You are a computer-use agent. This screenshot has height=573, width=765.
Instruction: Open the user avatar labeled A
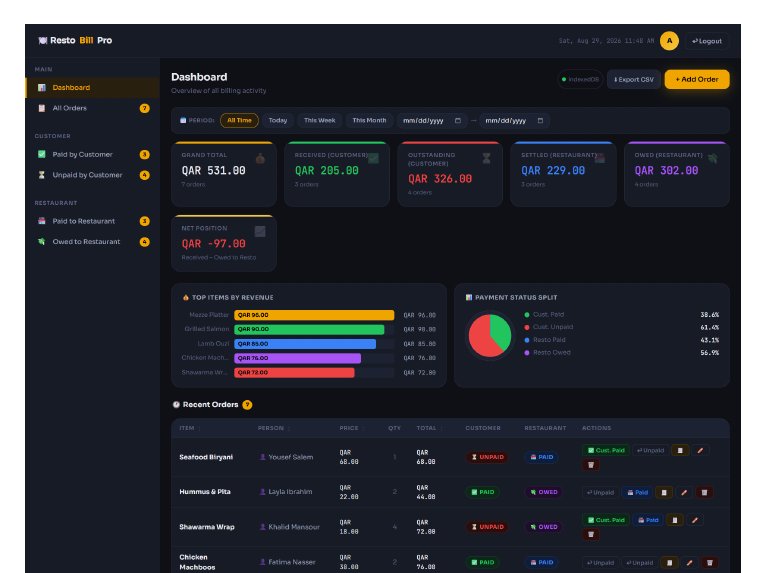669,41
